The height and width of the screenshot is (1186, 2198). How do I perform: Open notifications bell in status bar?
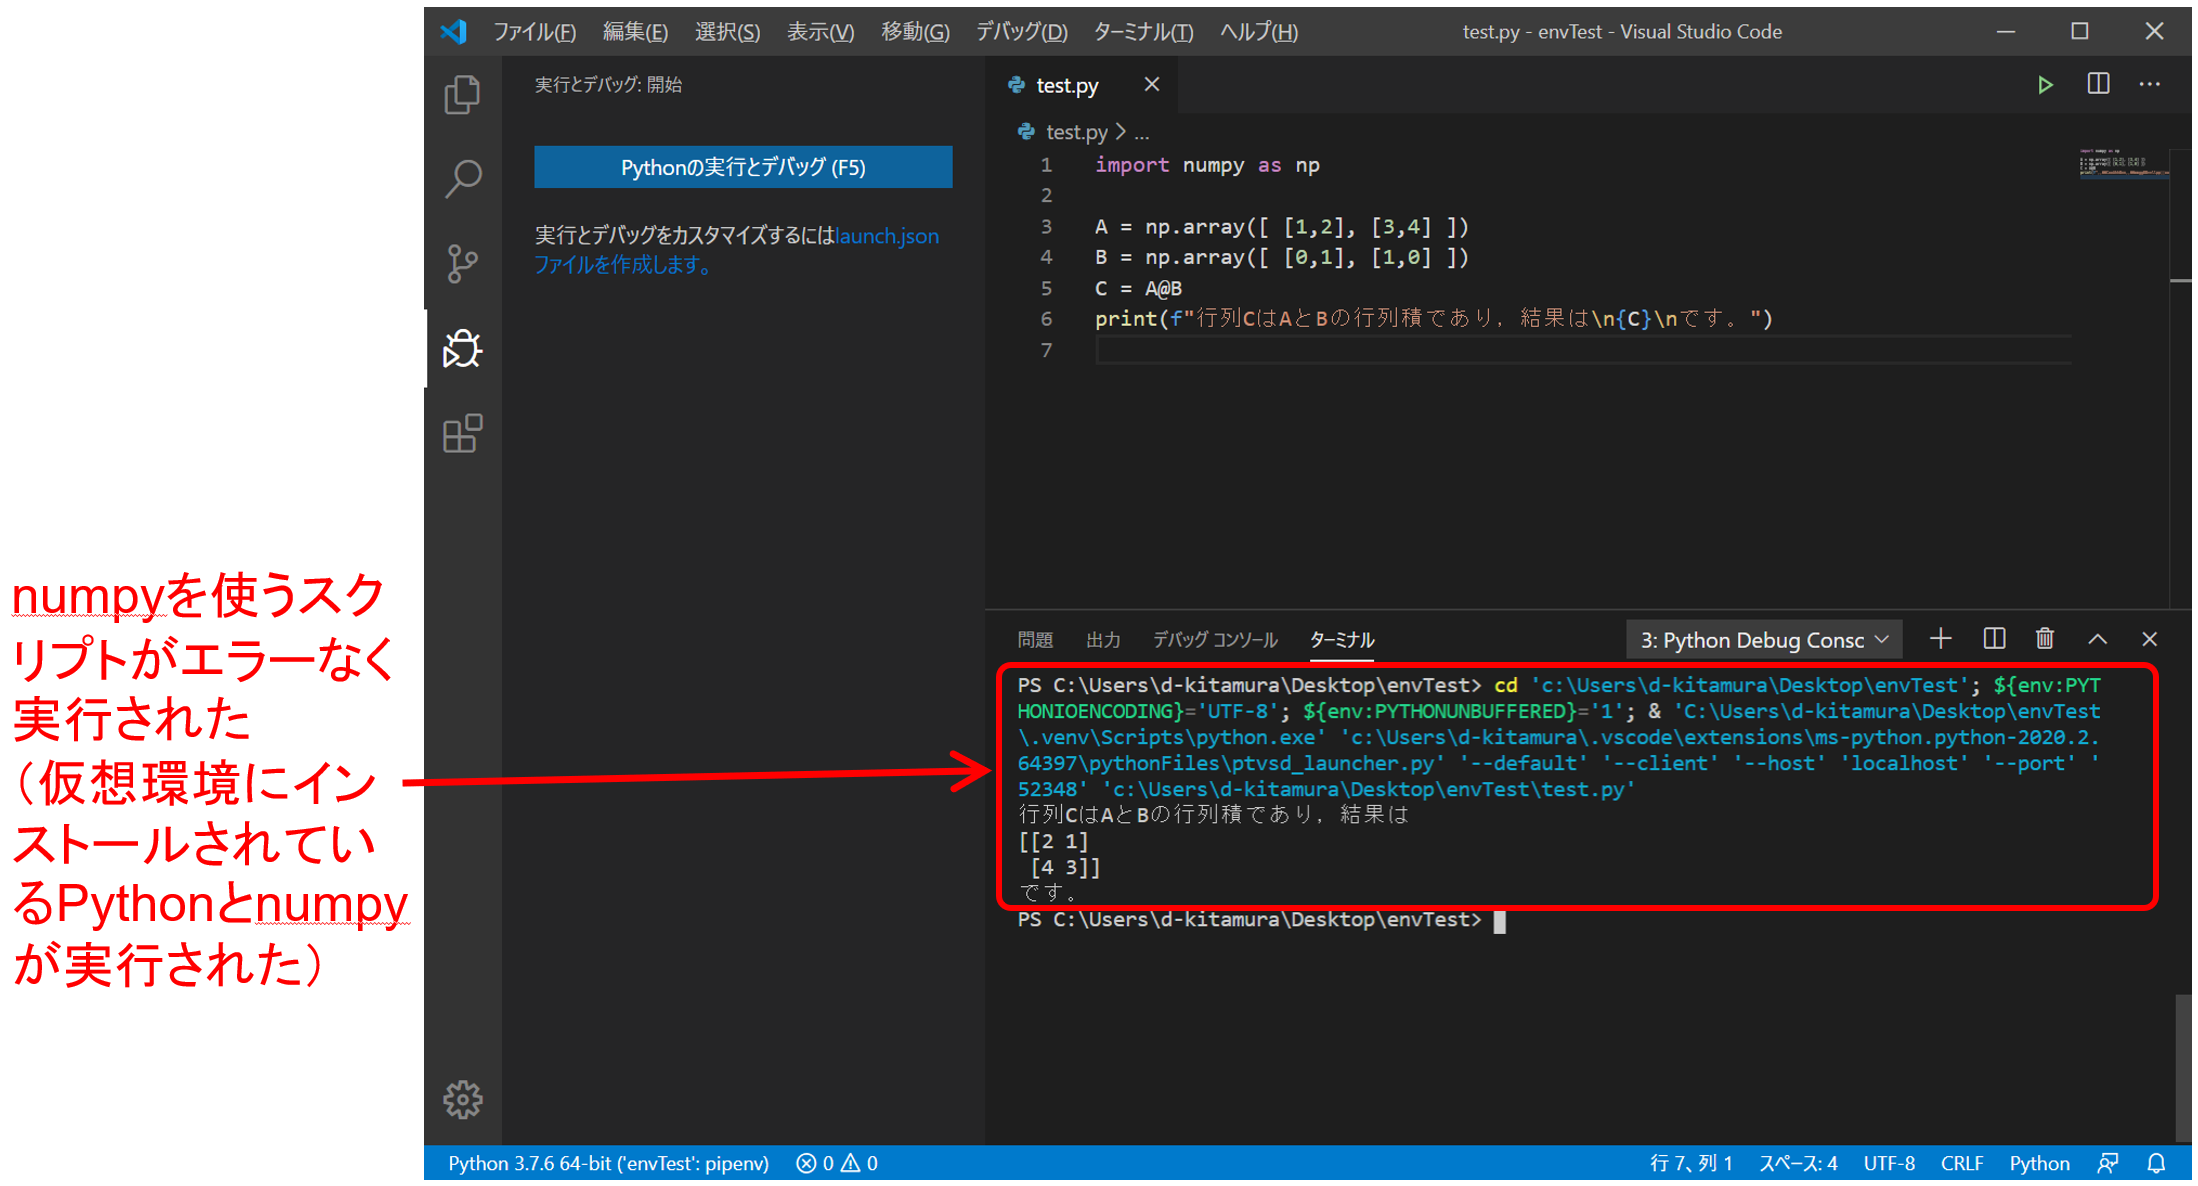2156,1163
